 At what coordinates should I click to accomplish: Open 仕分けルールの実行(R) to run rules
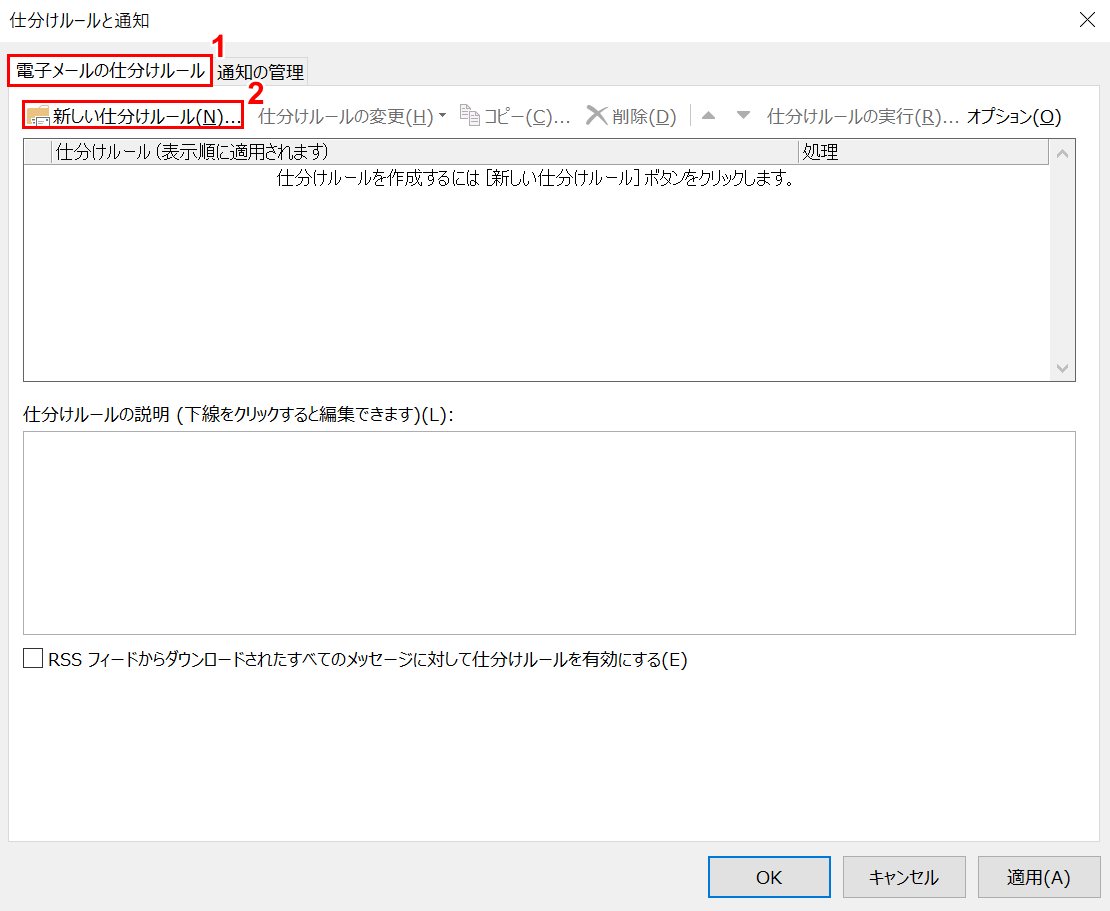click(862, 116)
